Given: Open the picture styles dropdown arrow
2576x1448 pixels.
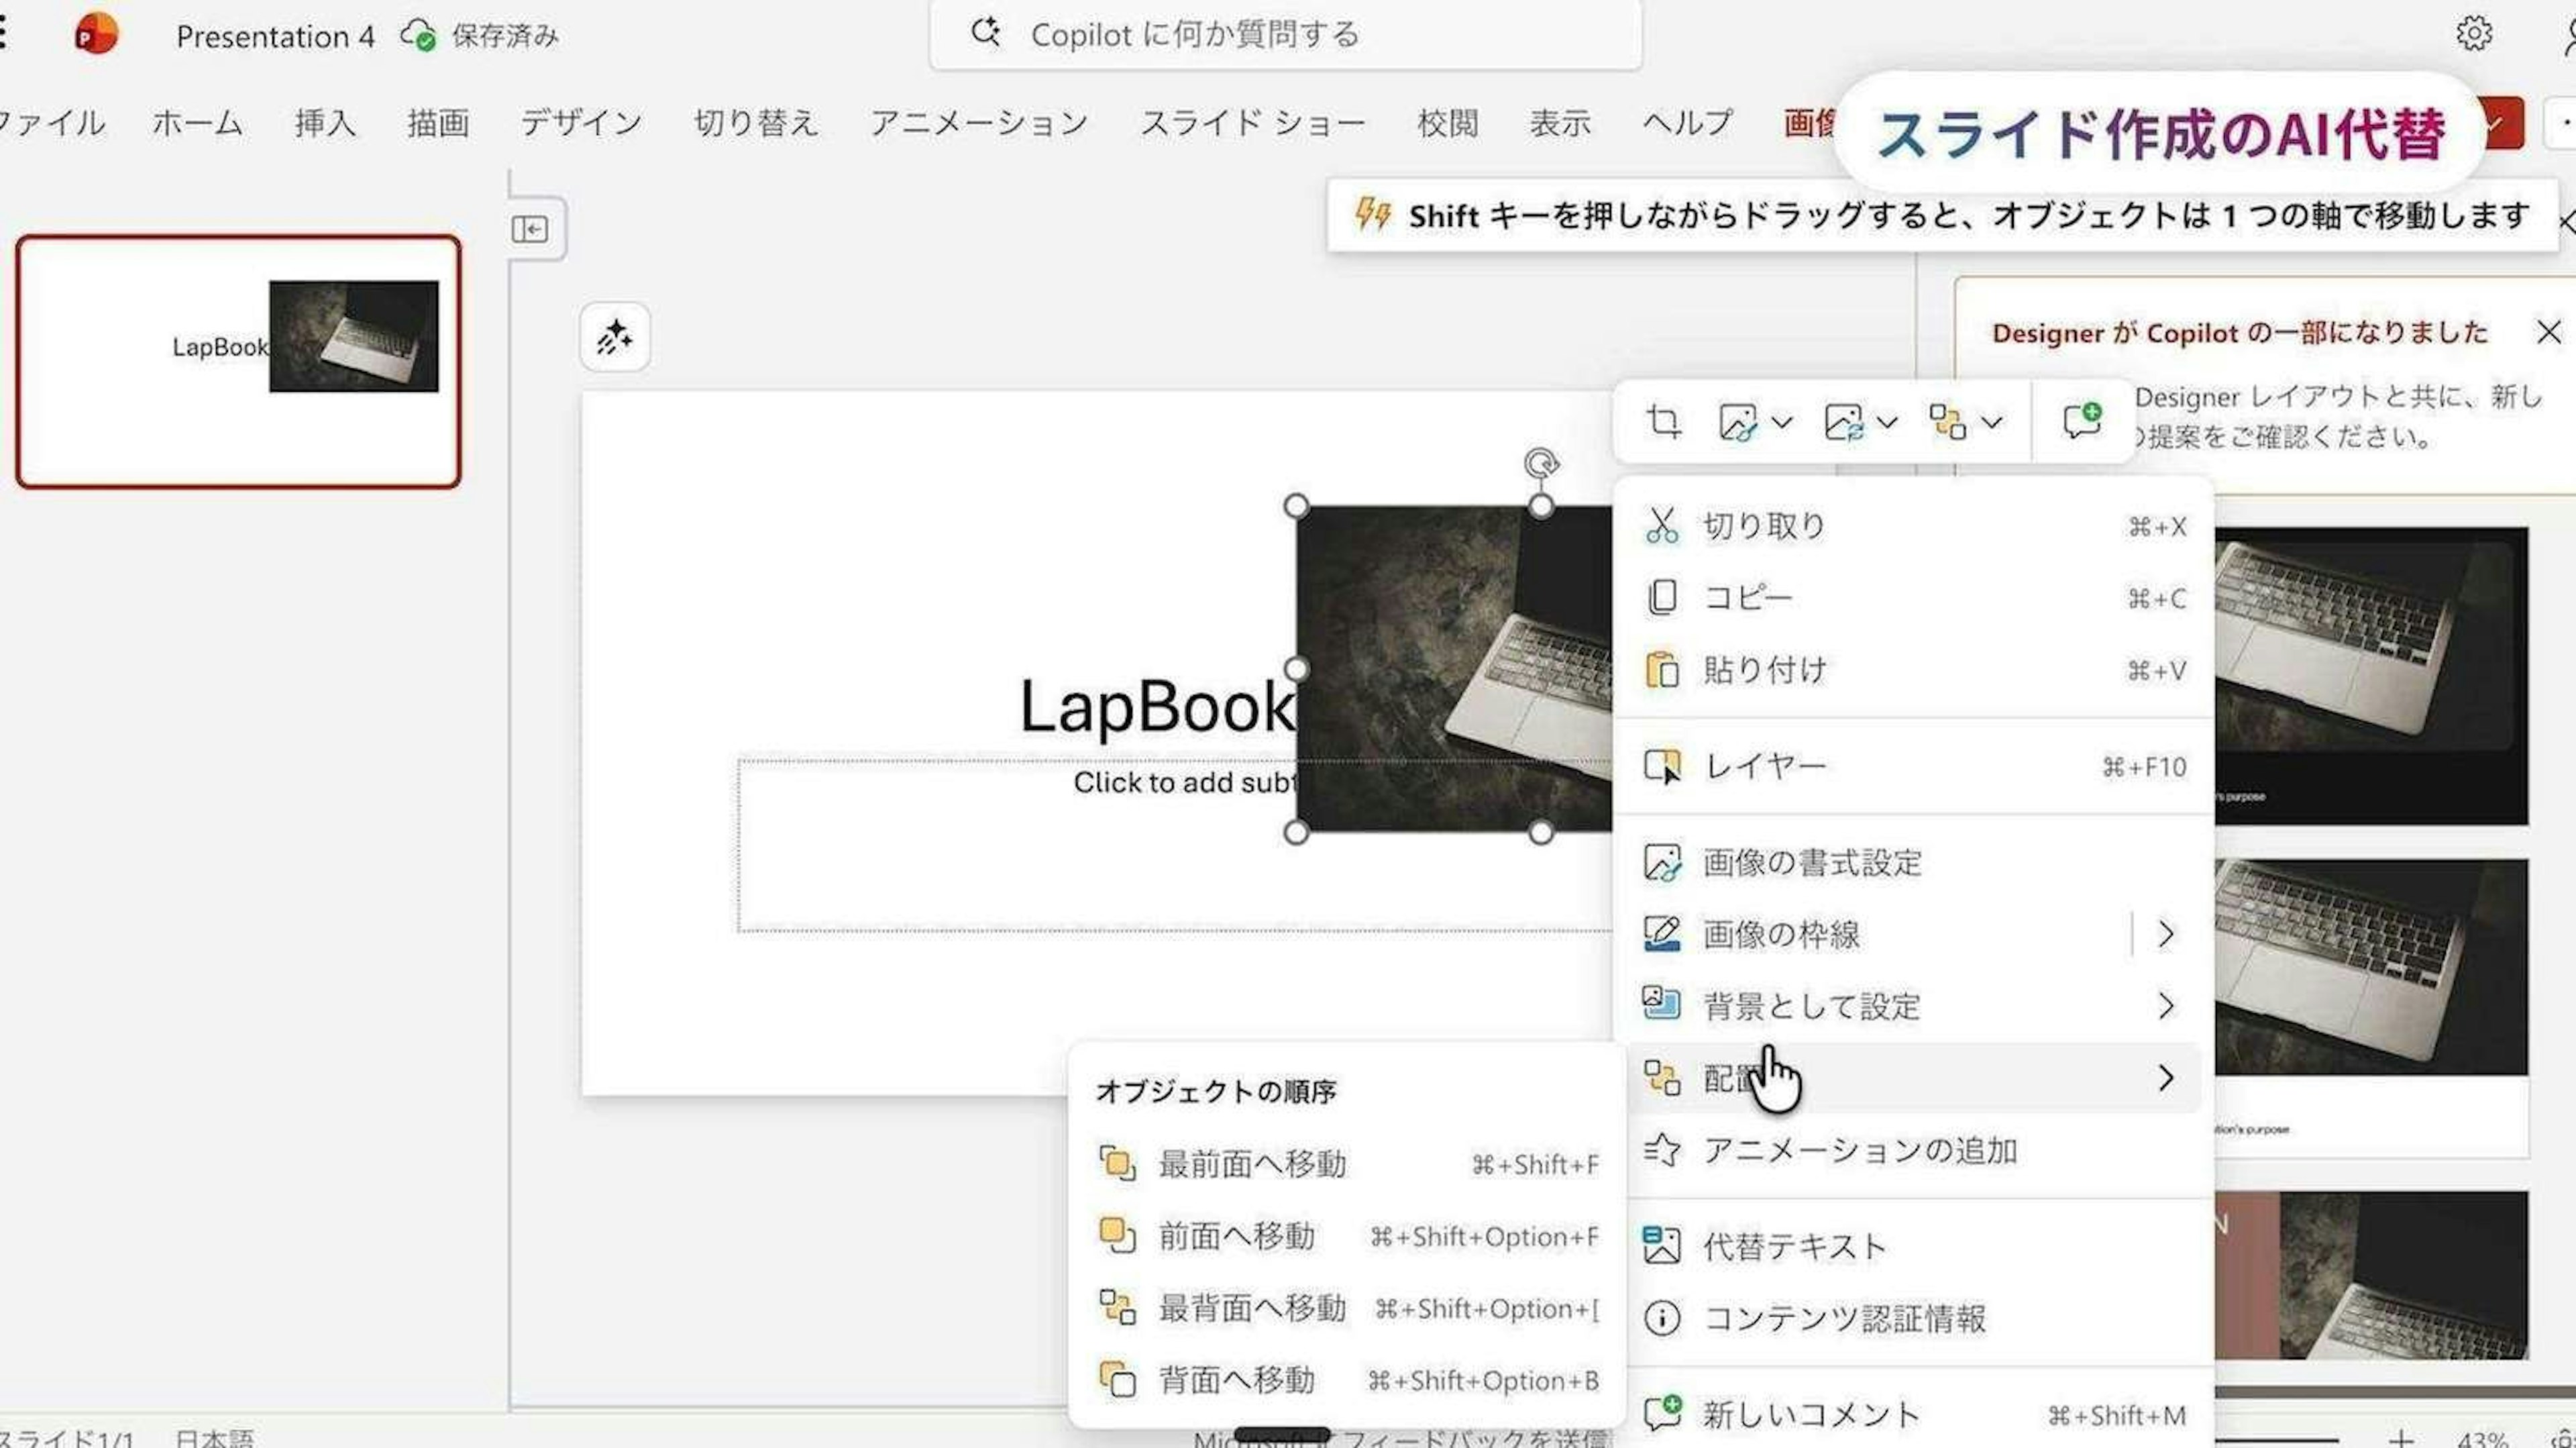Looking at the screenshot, I should (1782, 421).
